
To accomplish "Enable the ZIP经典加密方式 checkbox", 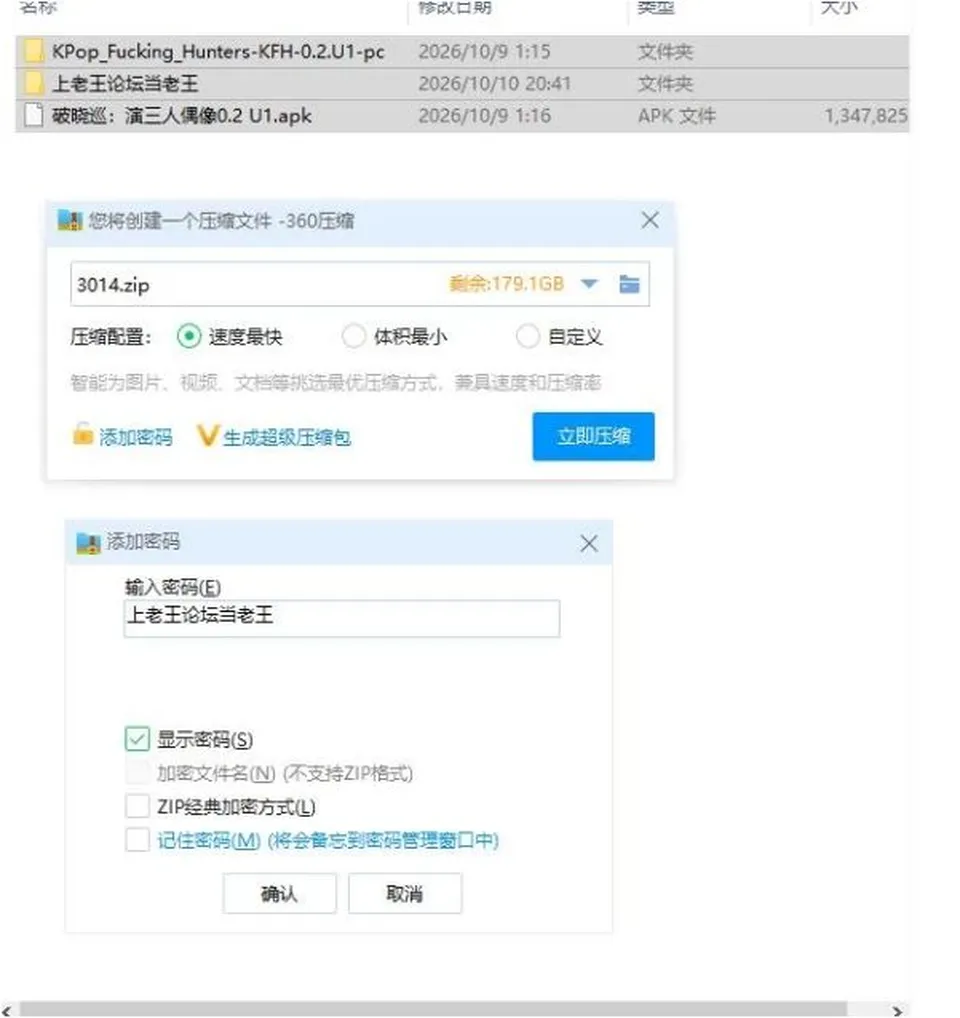I will pos(138,806).
